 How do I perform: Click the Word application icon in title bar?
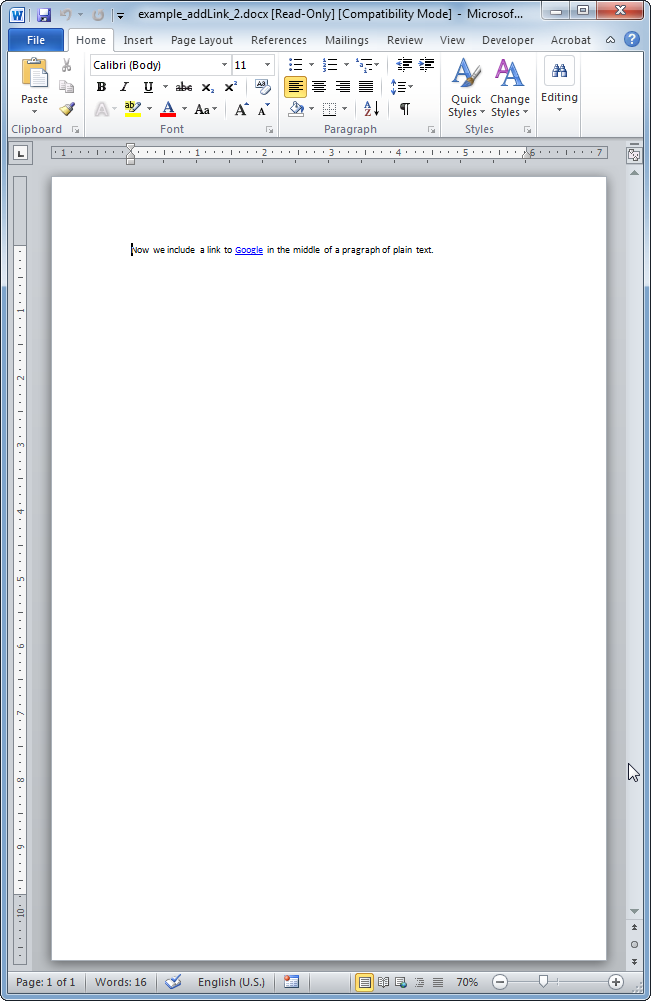coord(17,15)
